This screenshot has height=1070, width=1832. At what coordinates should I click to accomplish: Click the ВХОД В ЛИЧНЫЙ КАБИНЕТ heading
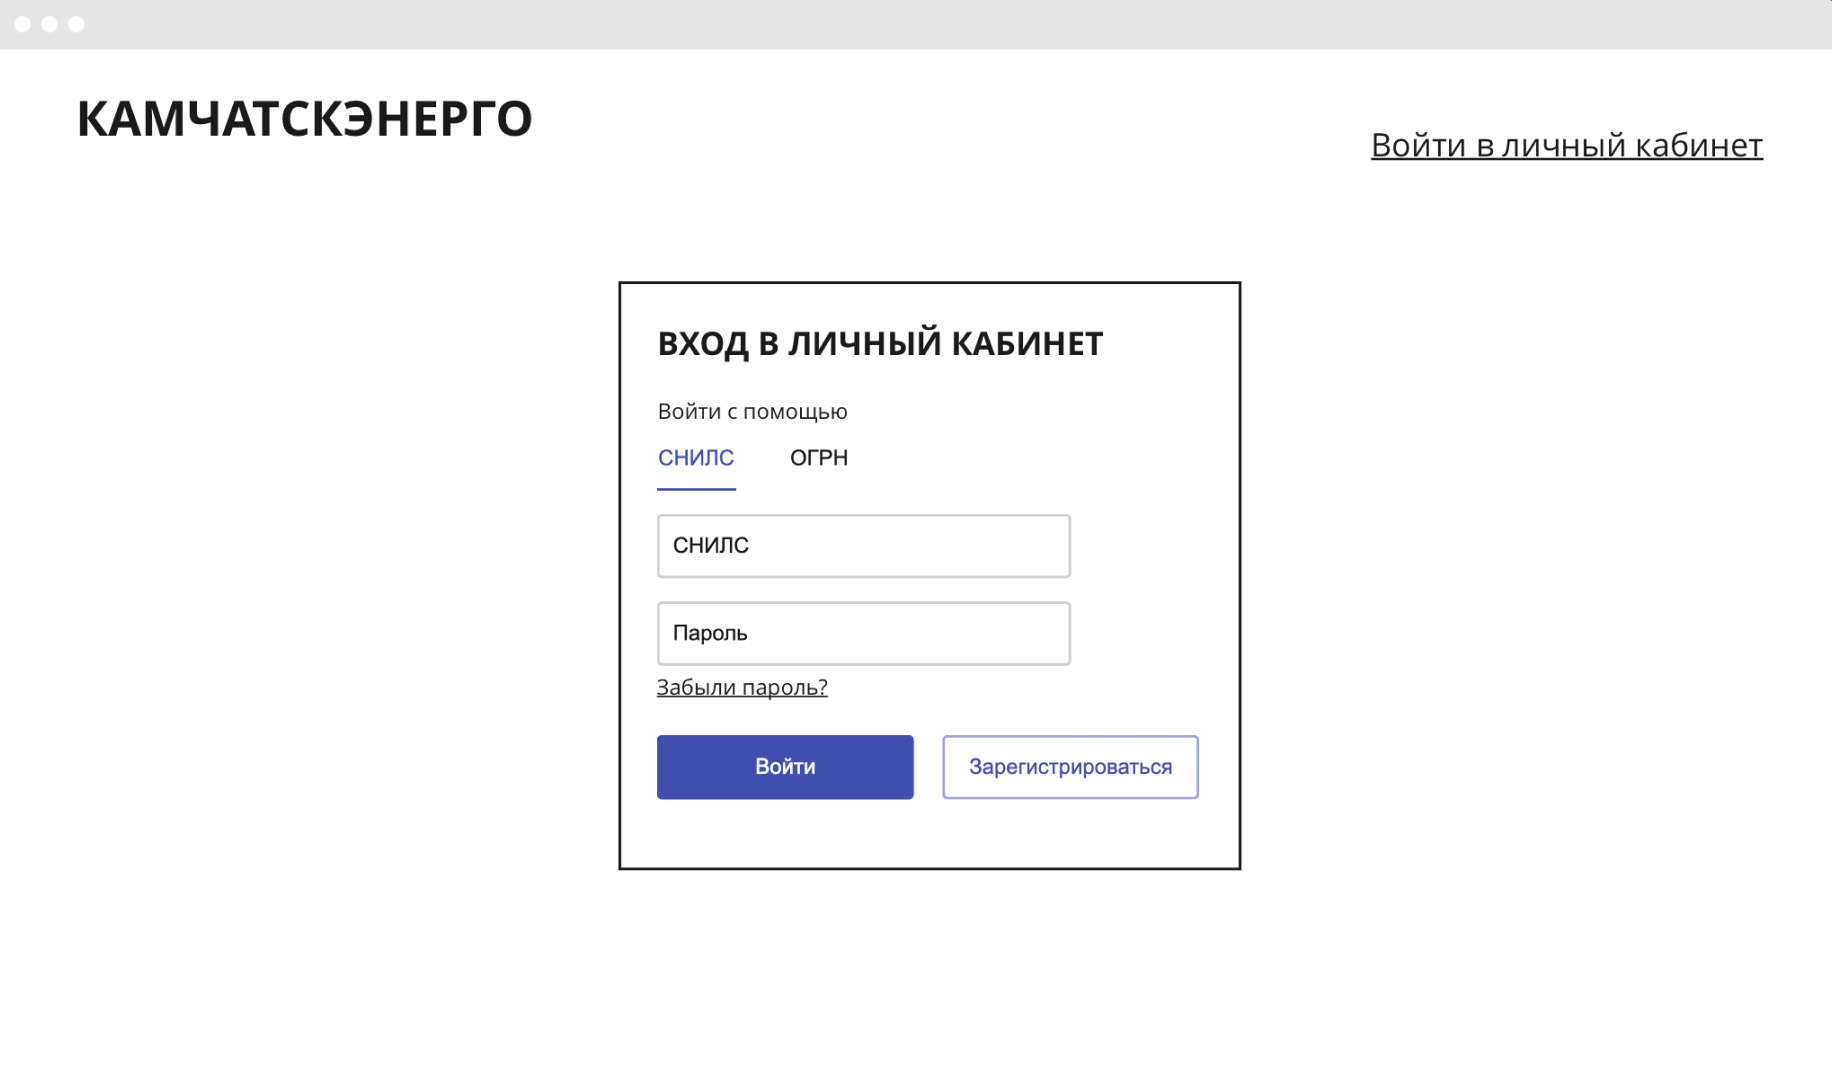pyautogui.click(x=880, y=344)
